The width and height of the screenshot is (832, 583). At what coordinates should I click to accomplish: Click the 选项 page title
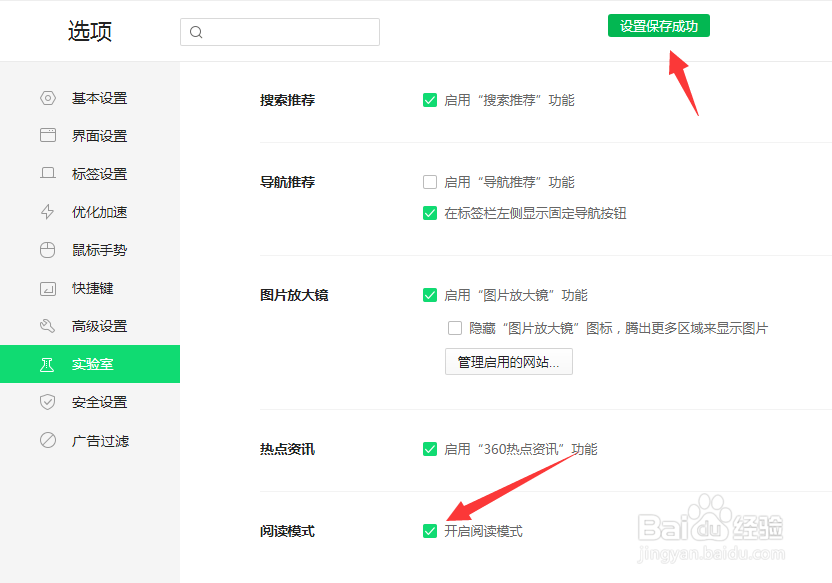[90, 31]
